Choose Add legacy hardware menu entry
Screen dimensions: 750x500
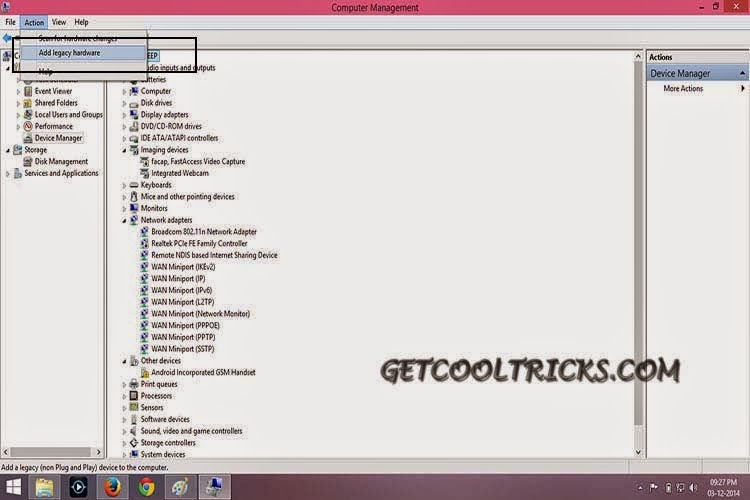84,53
